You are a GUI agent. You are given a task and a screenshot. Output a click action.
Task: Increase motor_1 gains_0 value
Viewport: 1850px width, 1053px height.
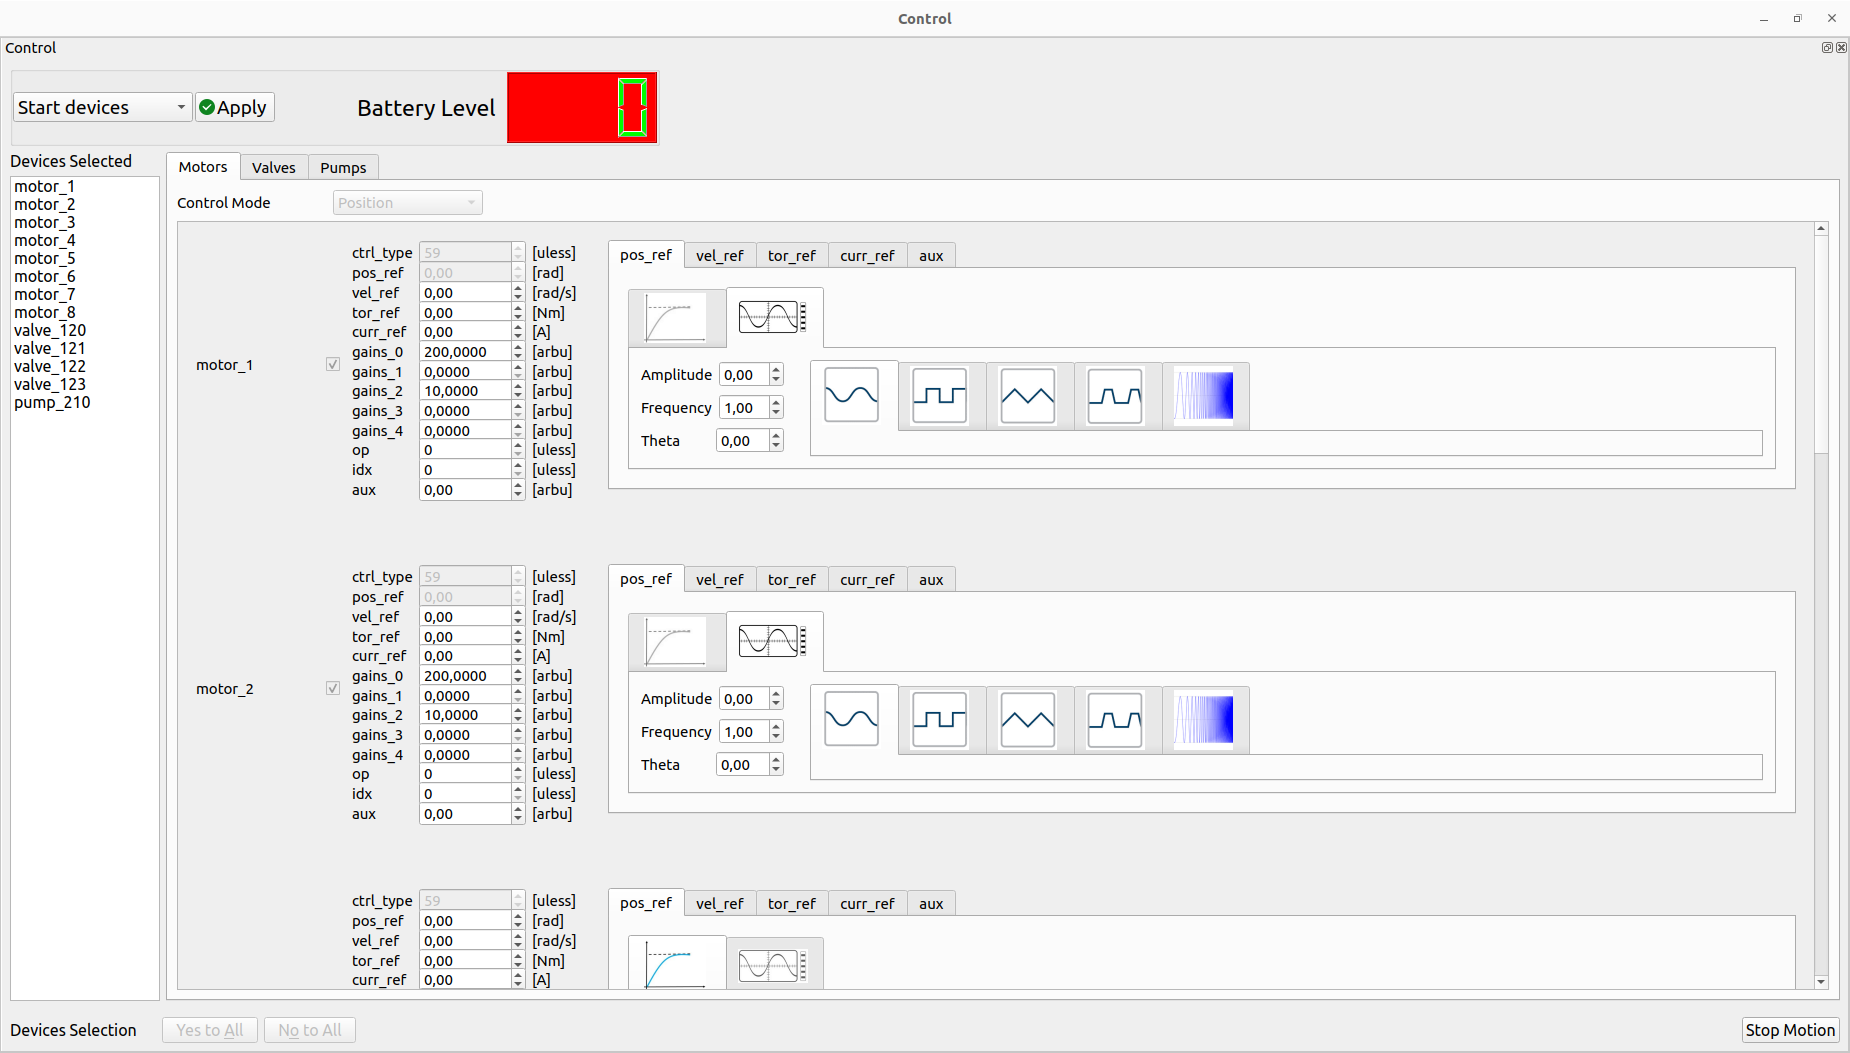coord(518,348)
